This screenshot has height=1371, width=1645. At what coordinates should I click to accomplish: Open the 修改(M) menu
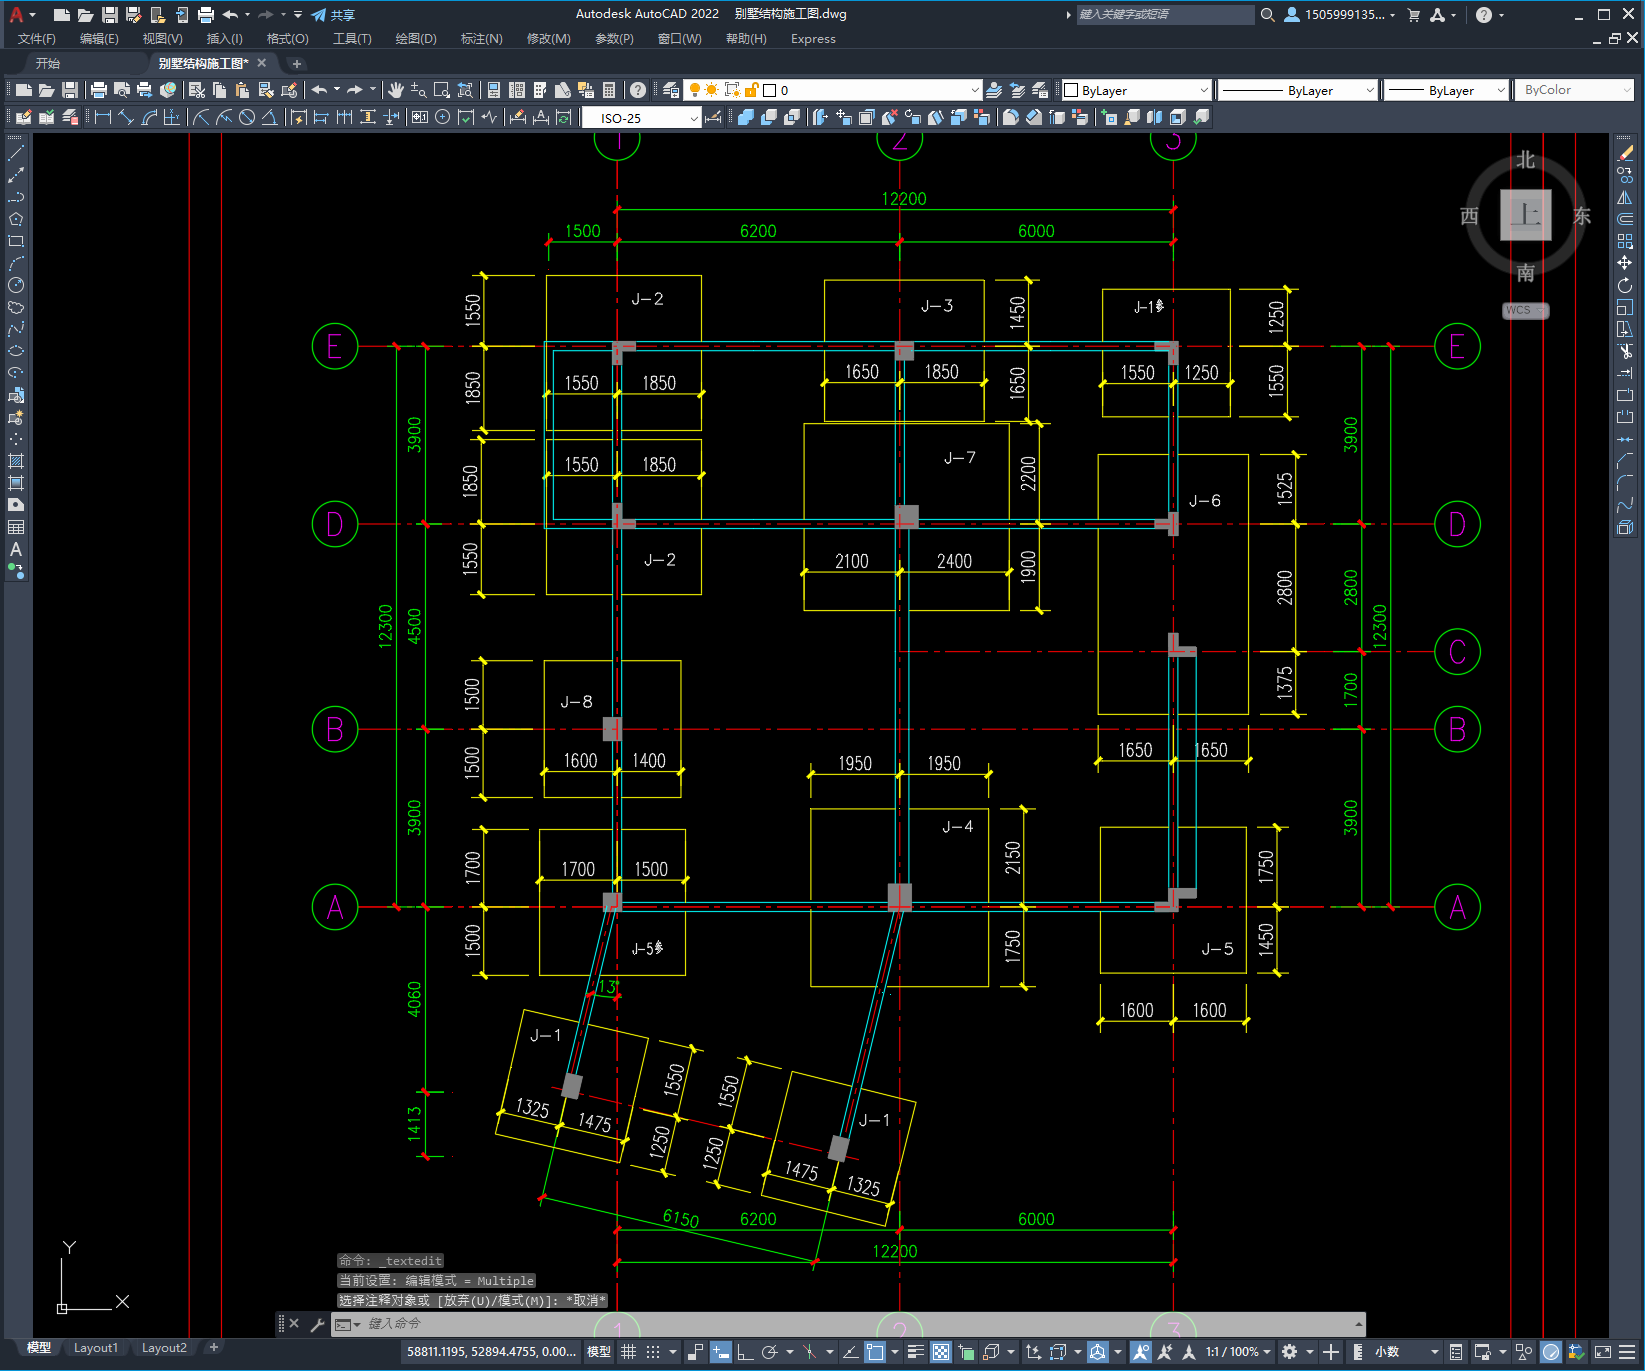pyautogui.click(x=548, y=39)
